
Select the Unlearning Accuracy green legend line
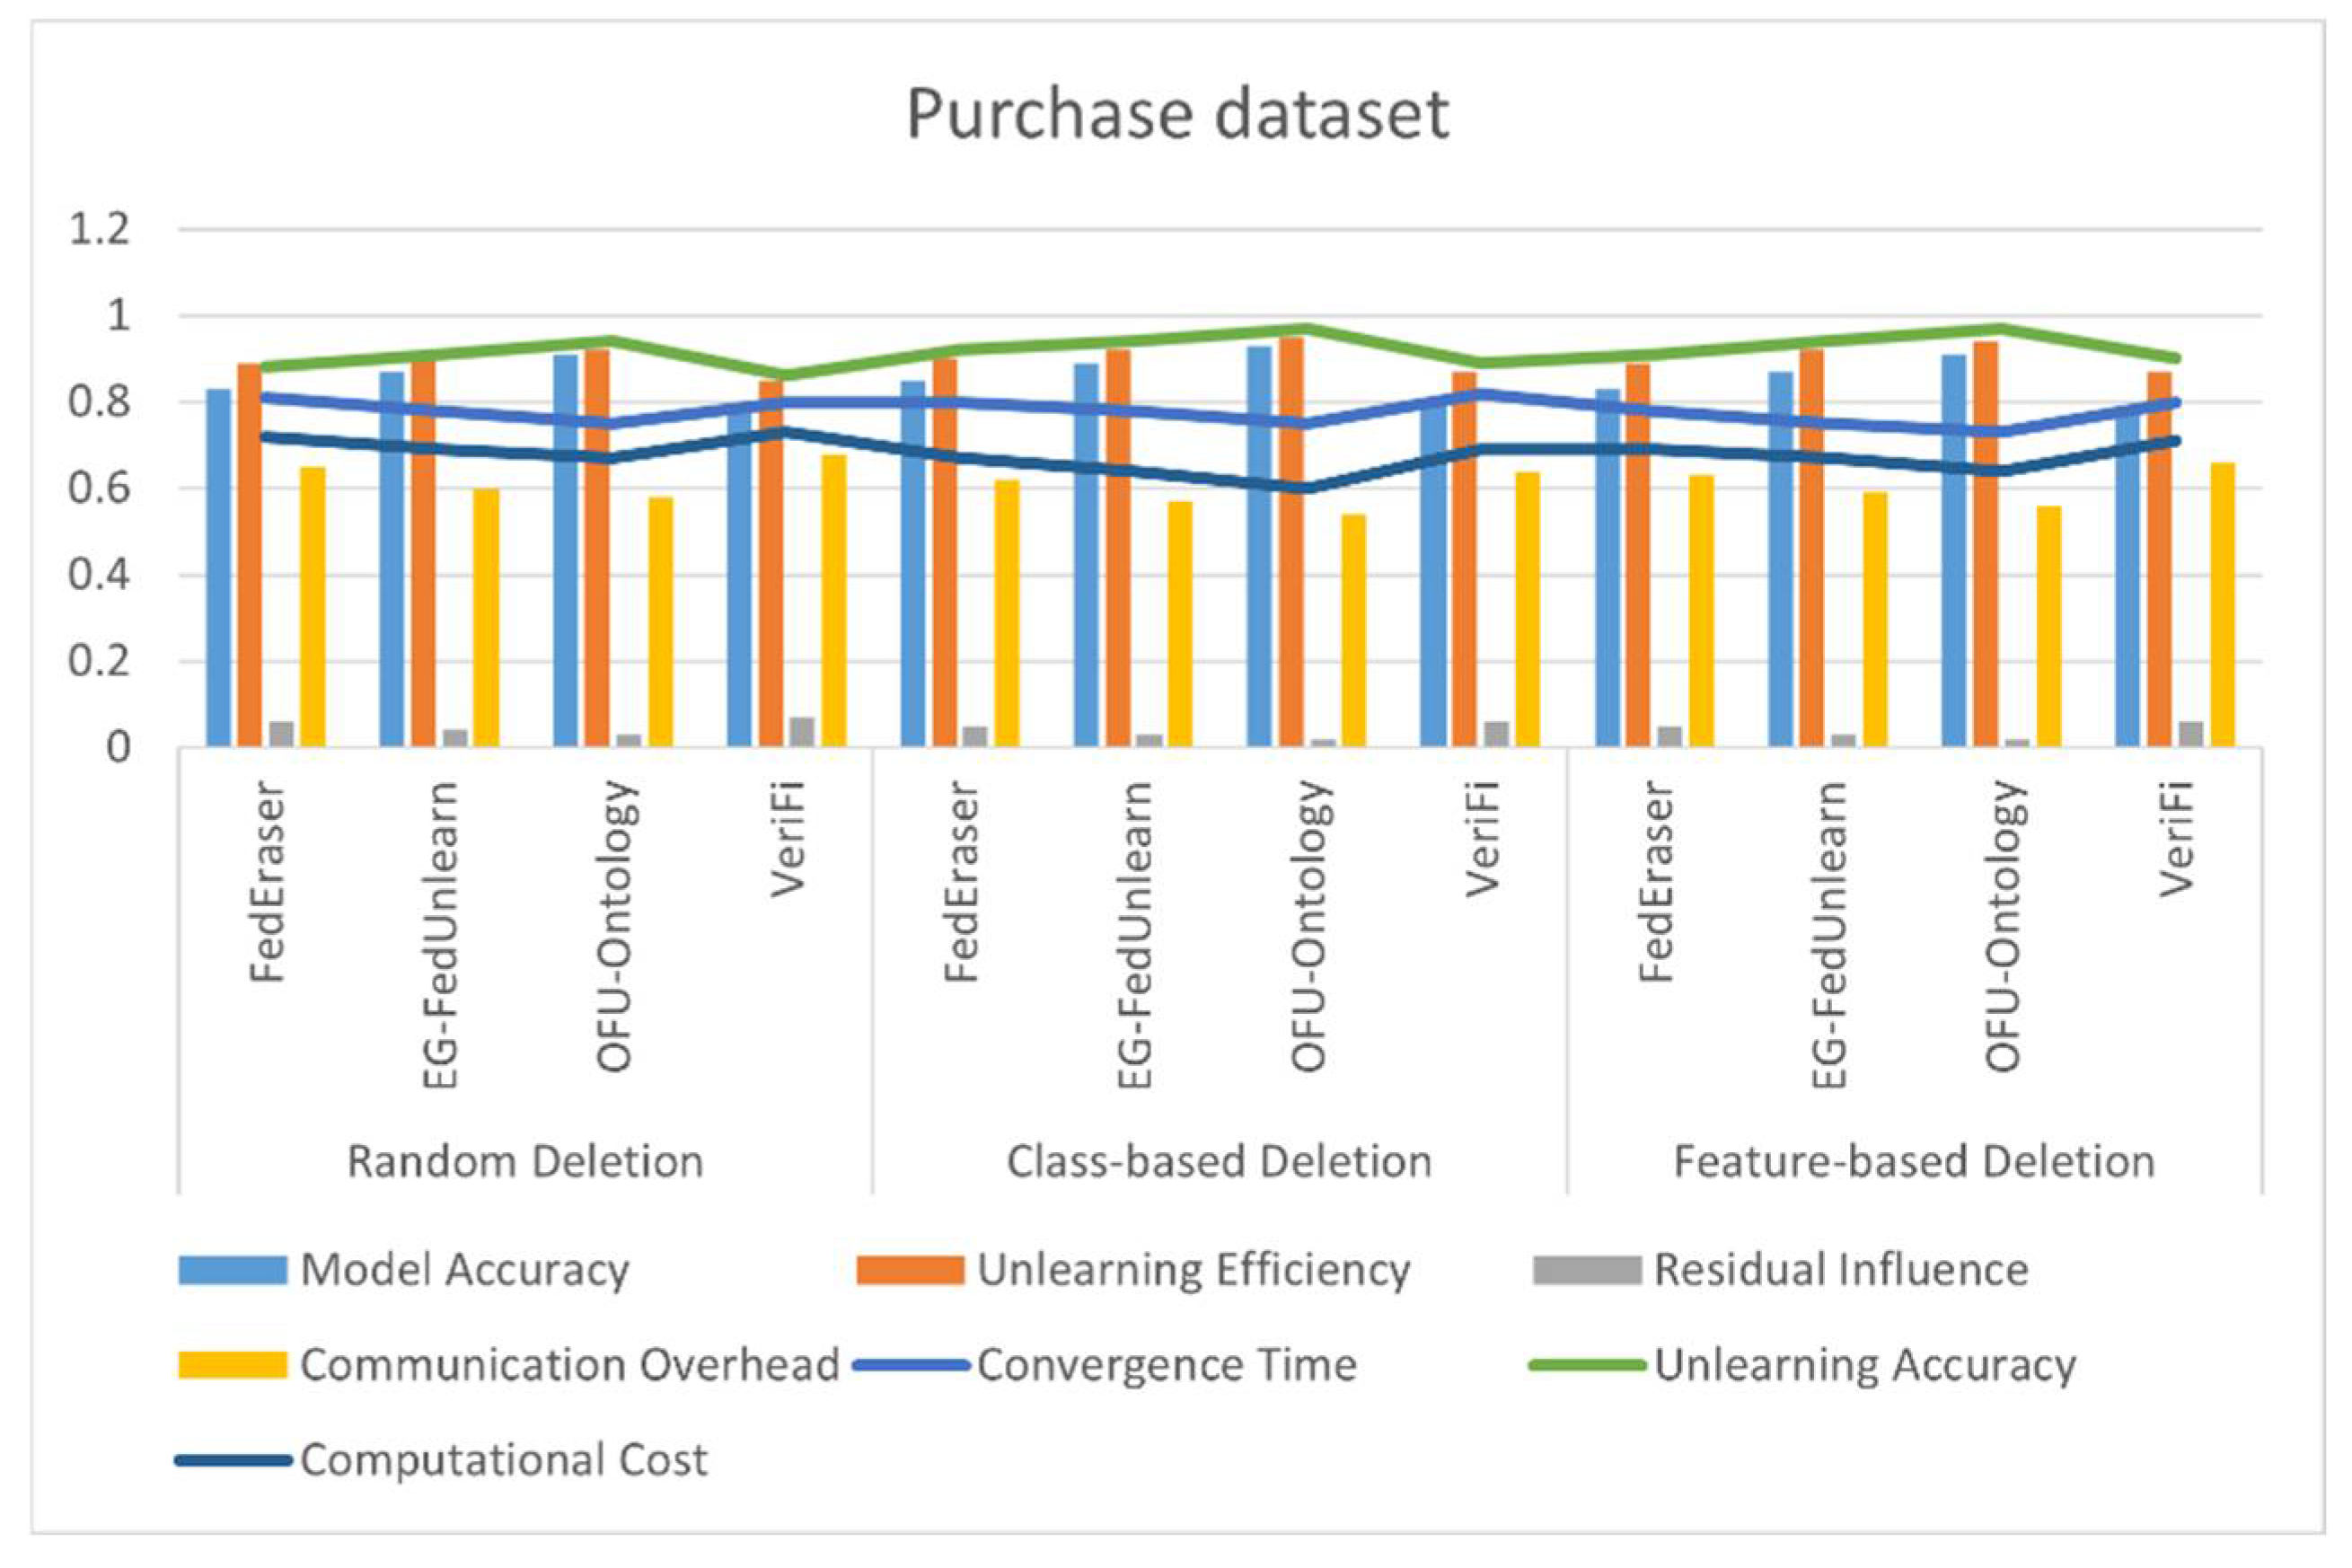(x=1587, y=1365)
